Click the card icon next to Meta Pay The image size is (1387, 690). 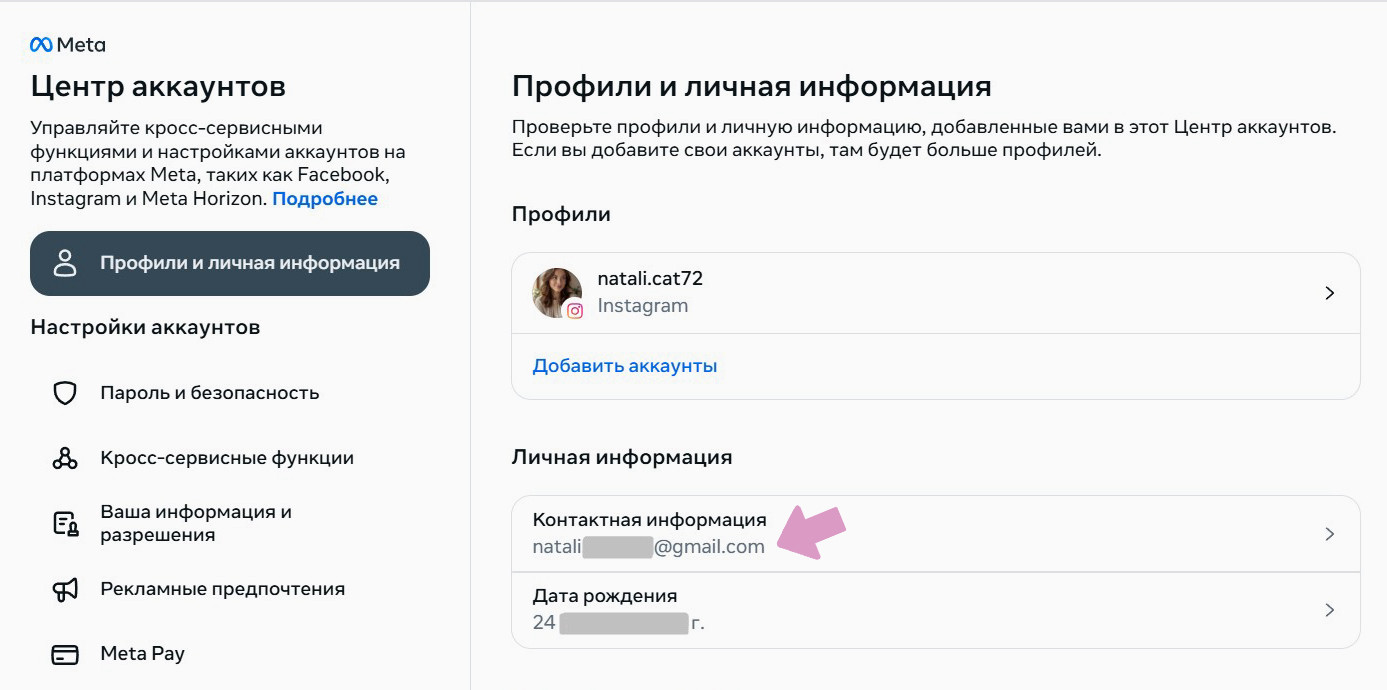pyautogui.click(x=65, y=653)
